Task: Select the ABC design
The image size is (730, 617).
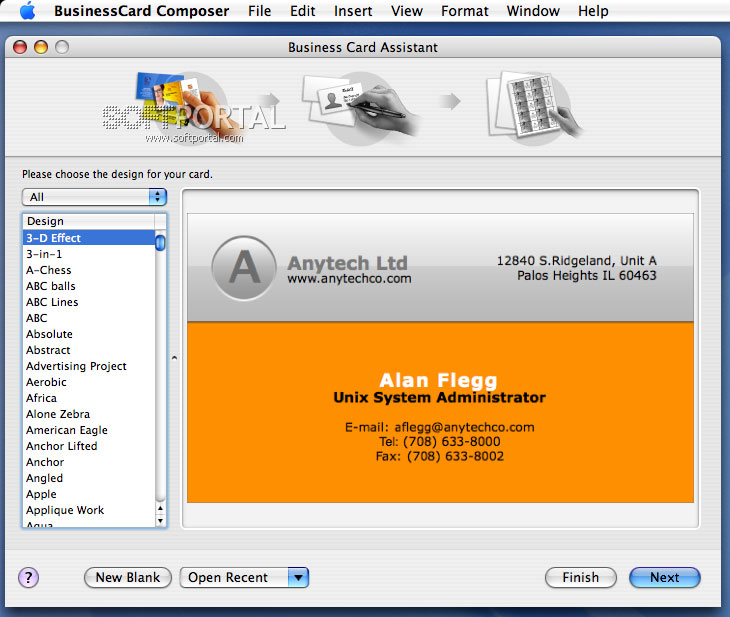Action: click(89, 318)
